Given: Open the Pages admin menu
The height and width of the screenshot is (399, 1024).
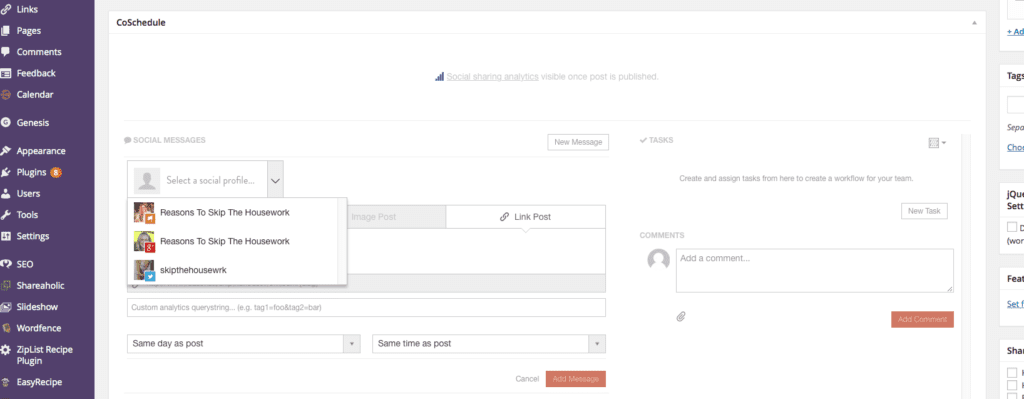Looking at the screenshot, I should [x=29, y=31].
